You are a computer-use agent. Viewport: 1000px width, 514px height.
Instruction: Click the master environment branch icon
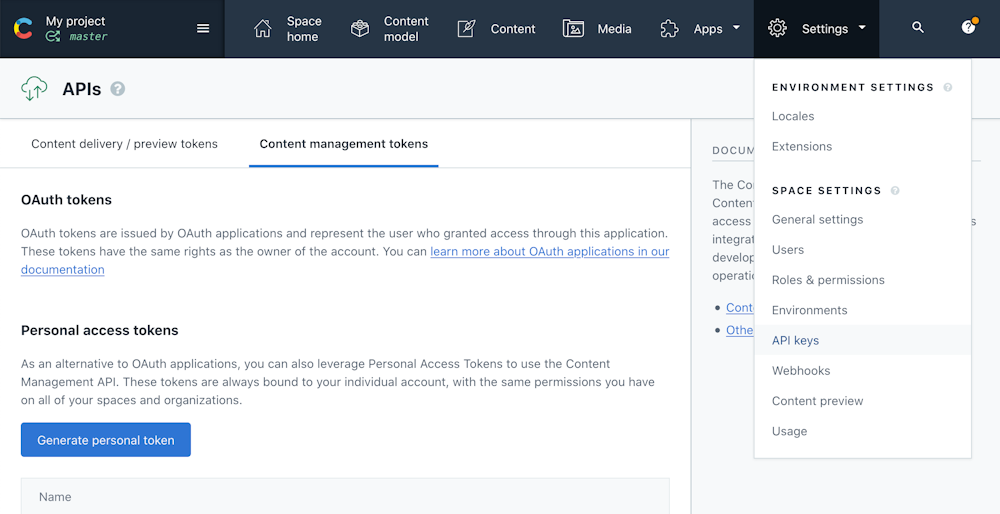coord(53,37)
